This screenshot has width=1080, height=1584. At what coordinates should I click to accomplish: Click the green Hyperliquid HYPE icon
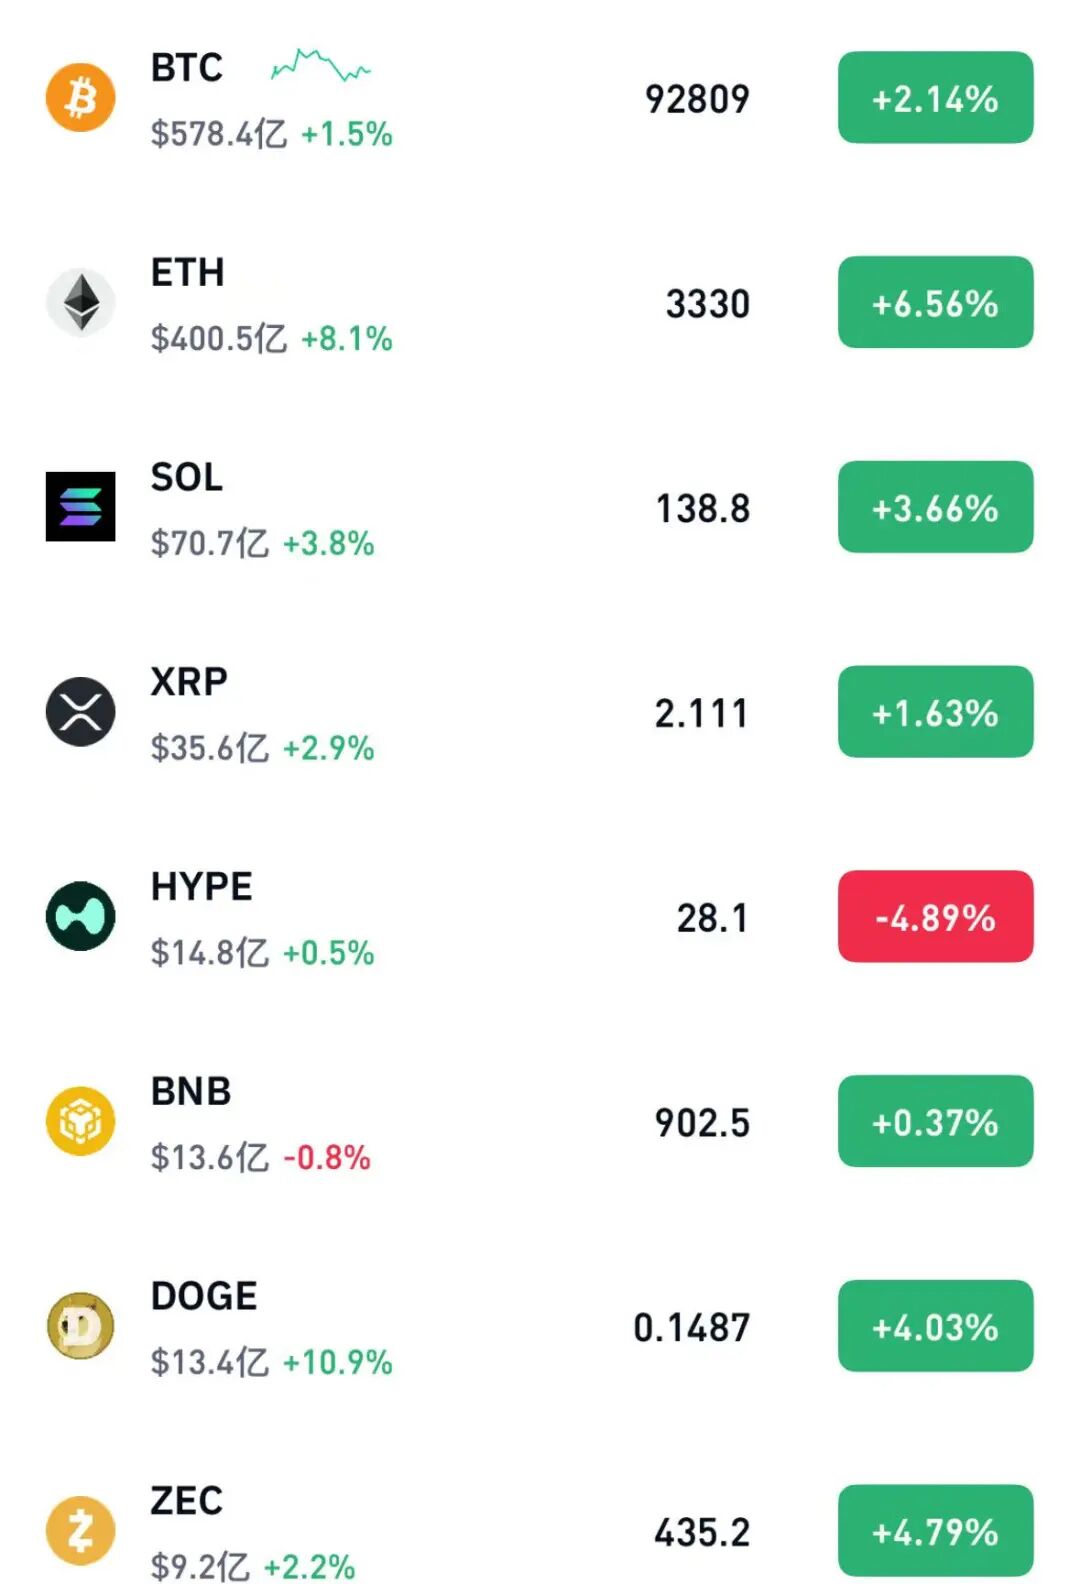click(80, 916)
